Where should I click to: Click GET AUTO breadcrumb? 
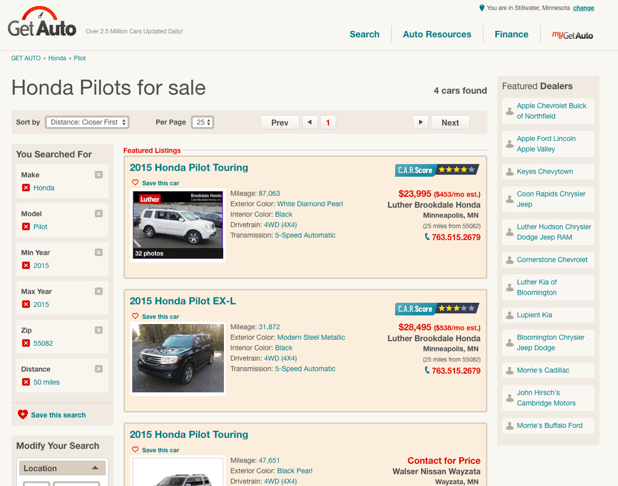[26, 58]
